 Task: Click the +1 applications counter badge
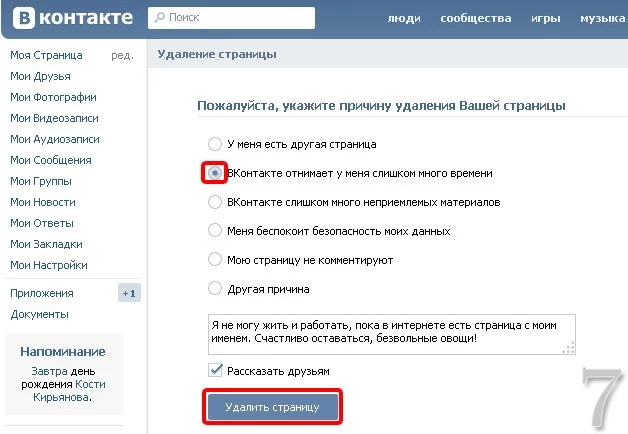coord(129,293)
